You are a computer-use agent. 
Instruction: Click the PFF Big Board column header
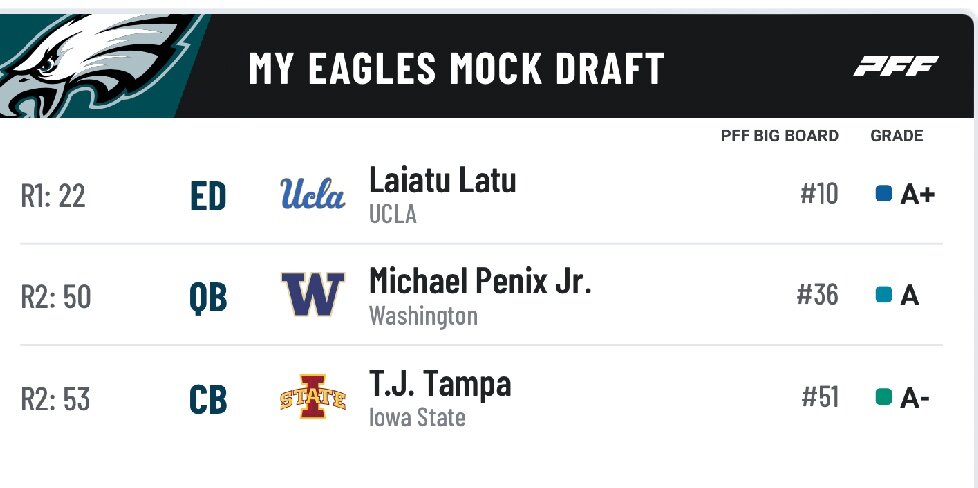(779, 136)
